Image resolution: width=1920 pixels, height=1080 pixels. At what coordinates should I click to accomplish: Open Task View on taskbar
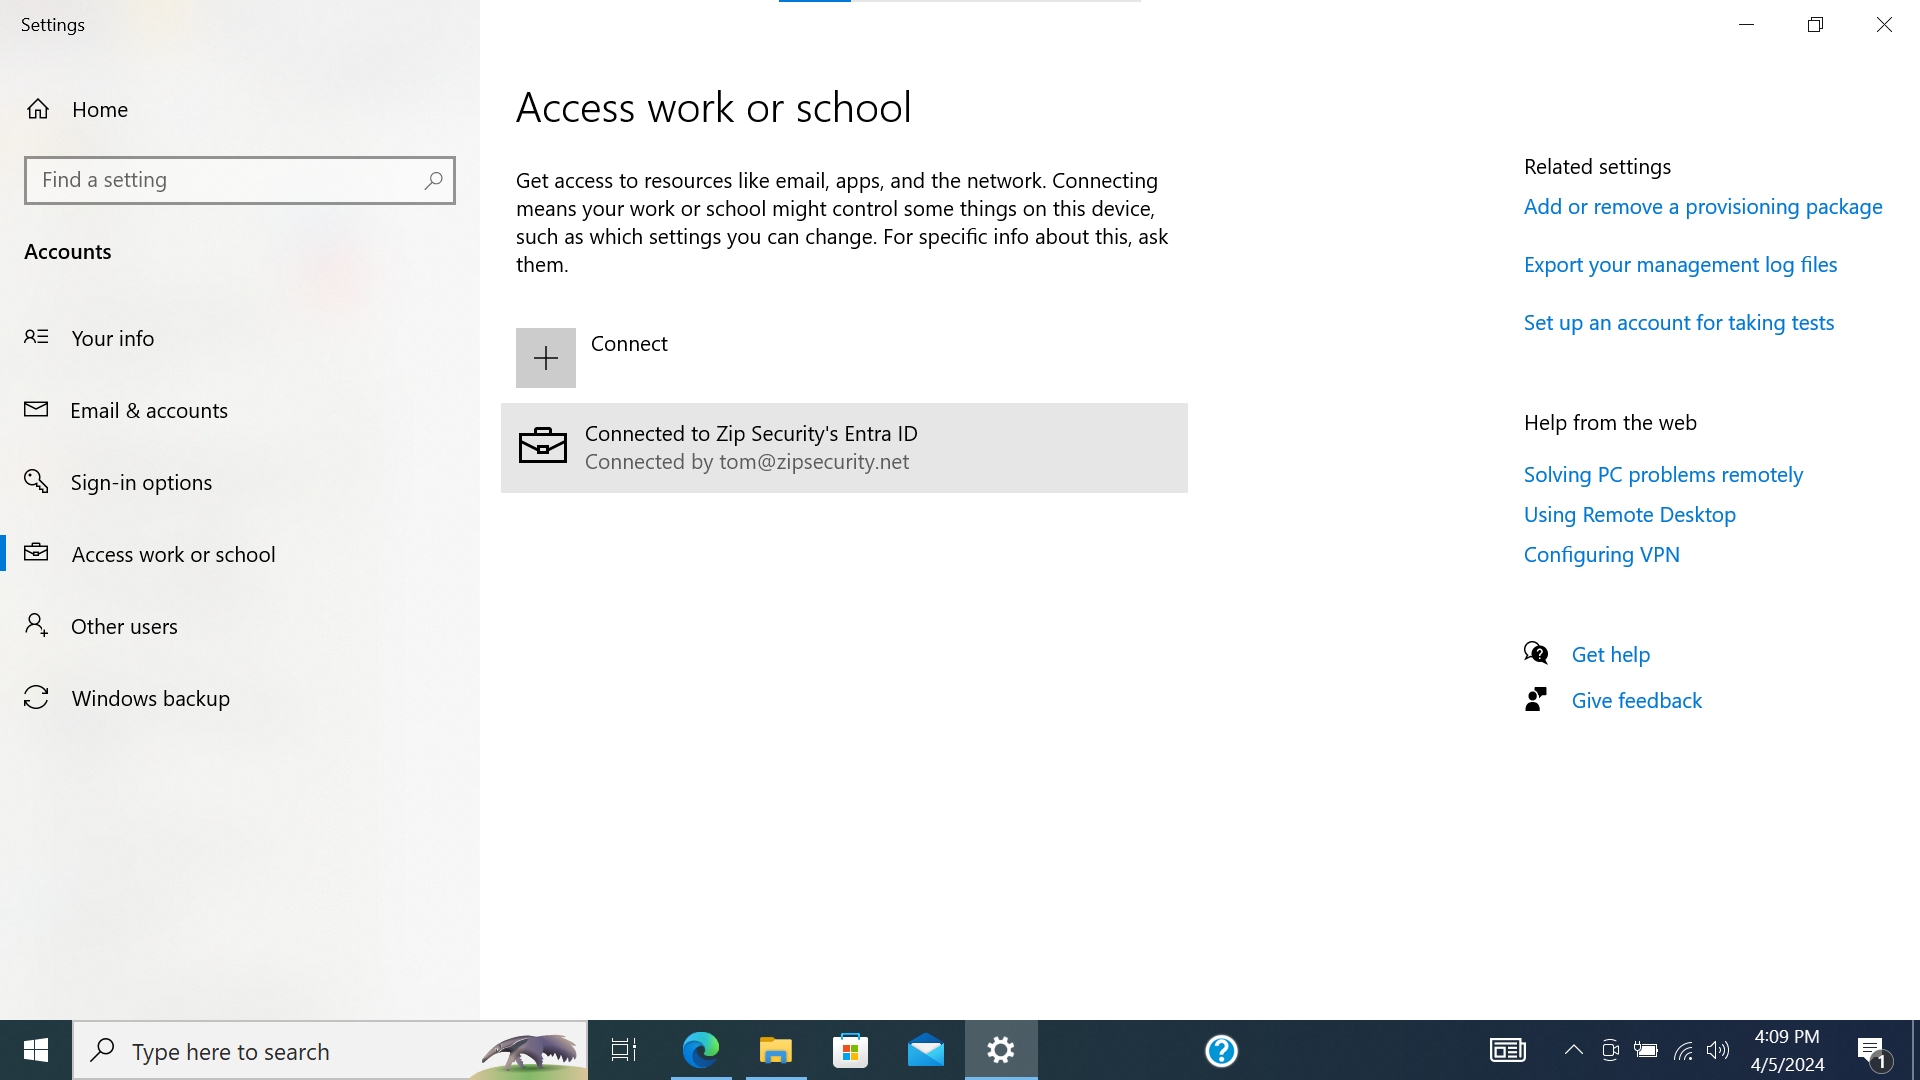click(x=624, y=1050)
